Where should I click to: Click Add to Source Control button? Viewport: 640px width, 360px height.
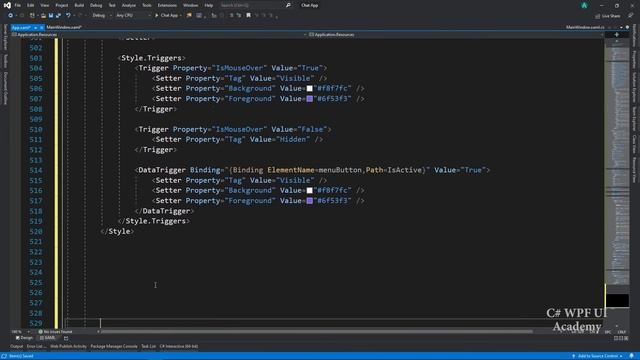tap(598, 356)
